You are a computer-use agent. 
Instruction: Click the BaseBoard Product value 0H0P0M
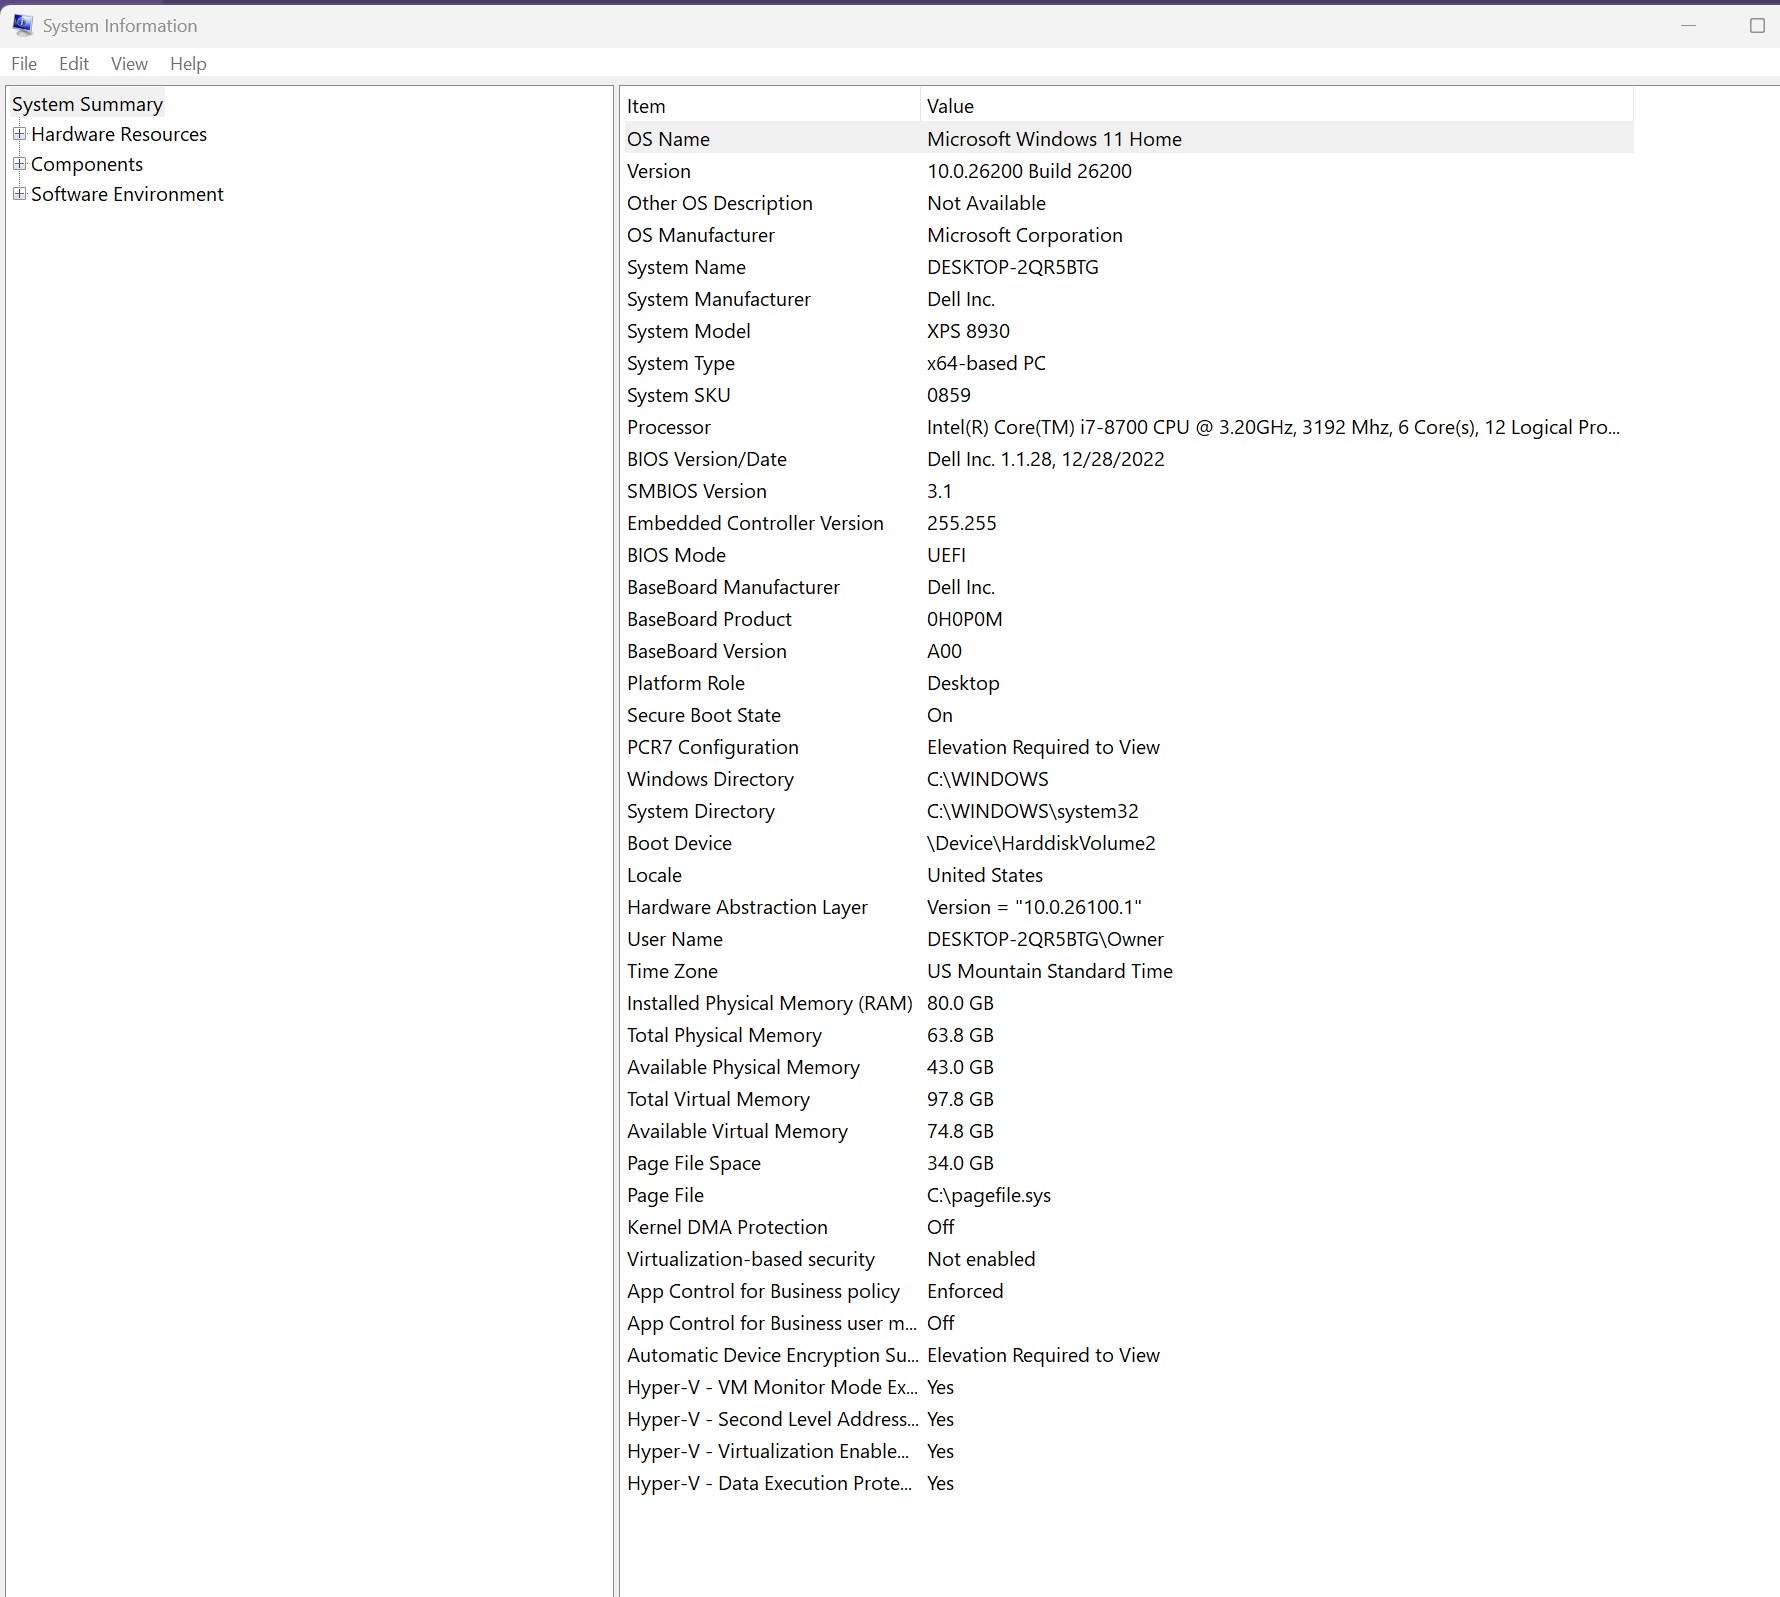pos(964,619)
